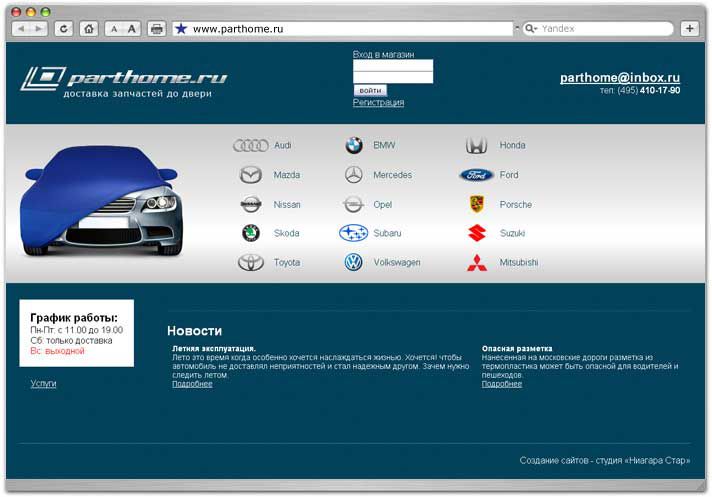Print the page with printer icon
The image size is (712, 497).
pyautogui.click(x=157, y=29)
